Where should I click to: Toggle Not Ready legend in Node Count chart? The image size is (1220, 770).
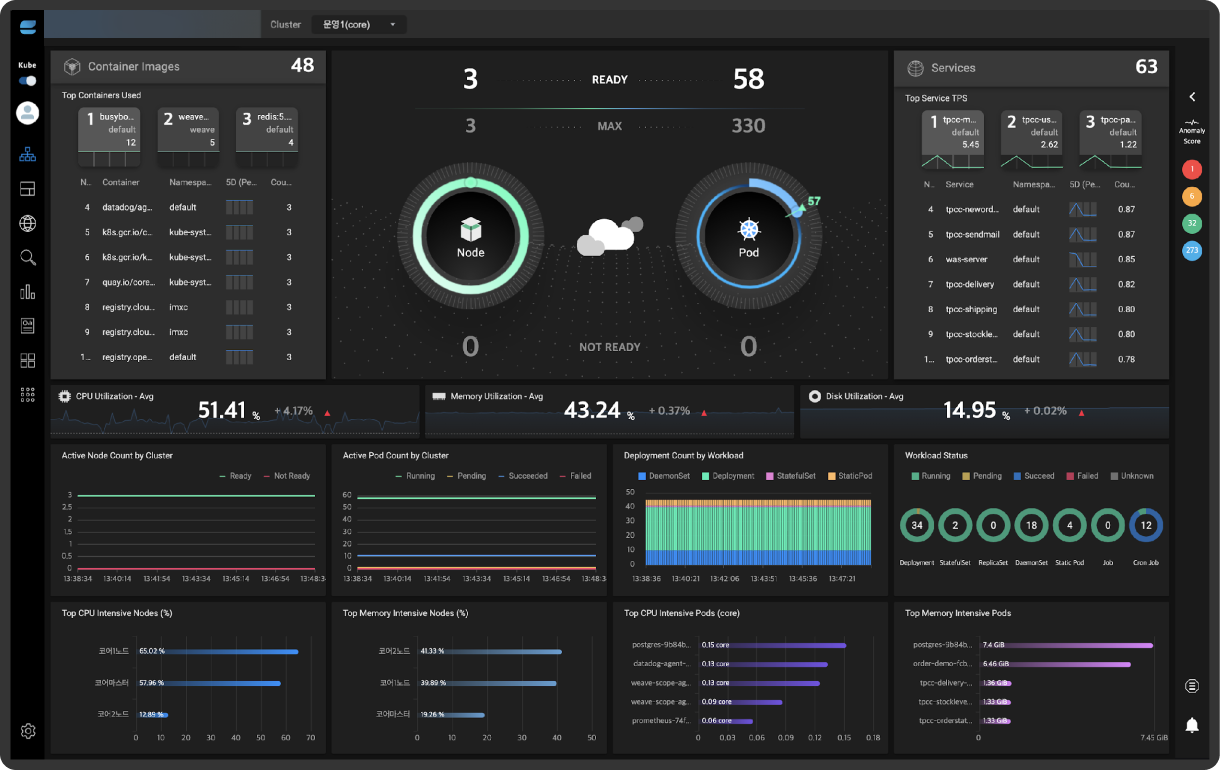coord(285,476)
